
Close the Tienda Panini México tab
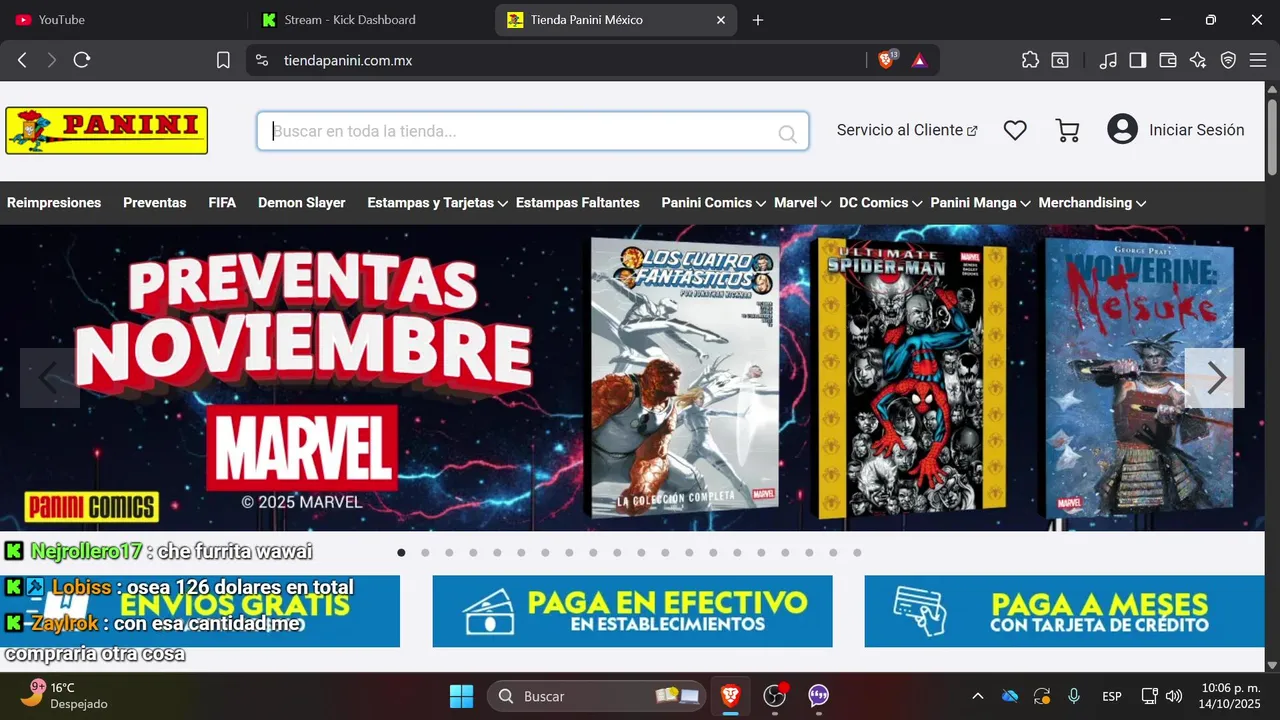(x=721, y=20)
